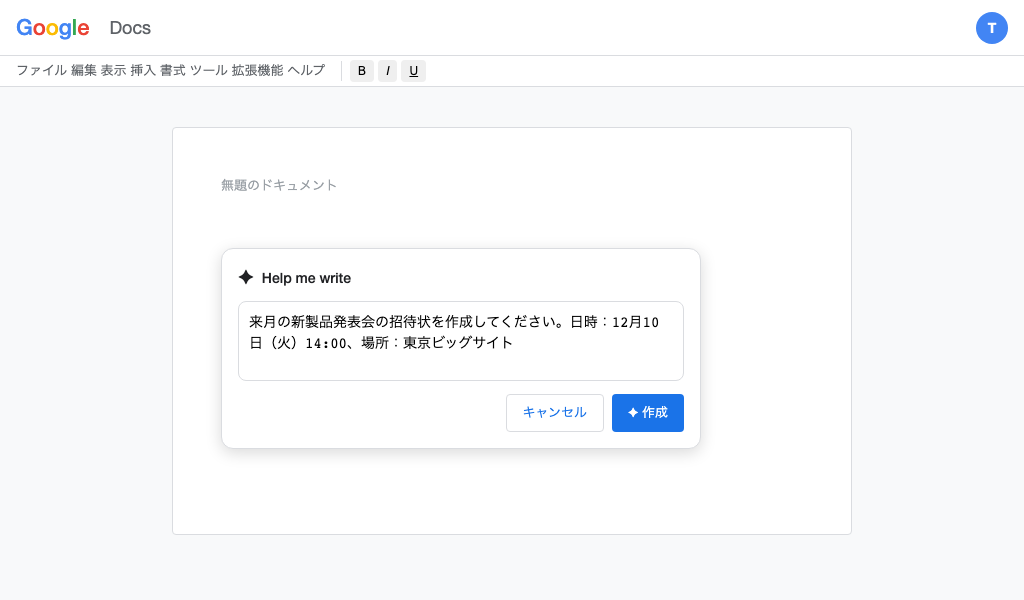Select the 無題のドキュメント title

point(279,184)
